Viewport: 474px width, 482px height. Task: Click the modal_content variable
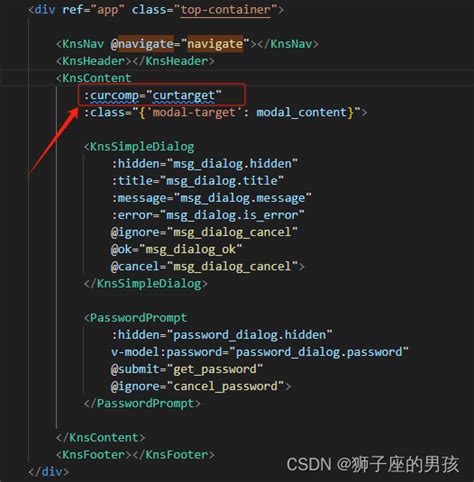pyautogui.click(x=302, y=113)
